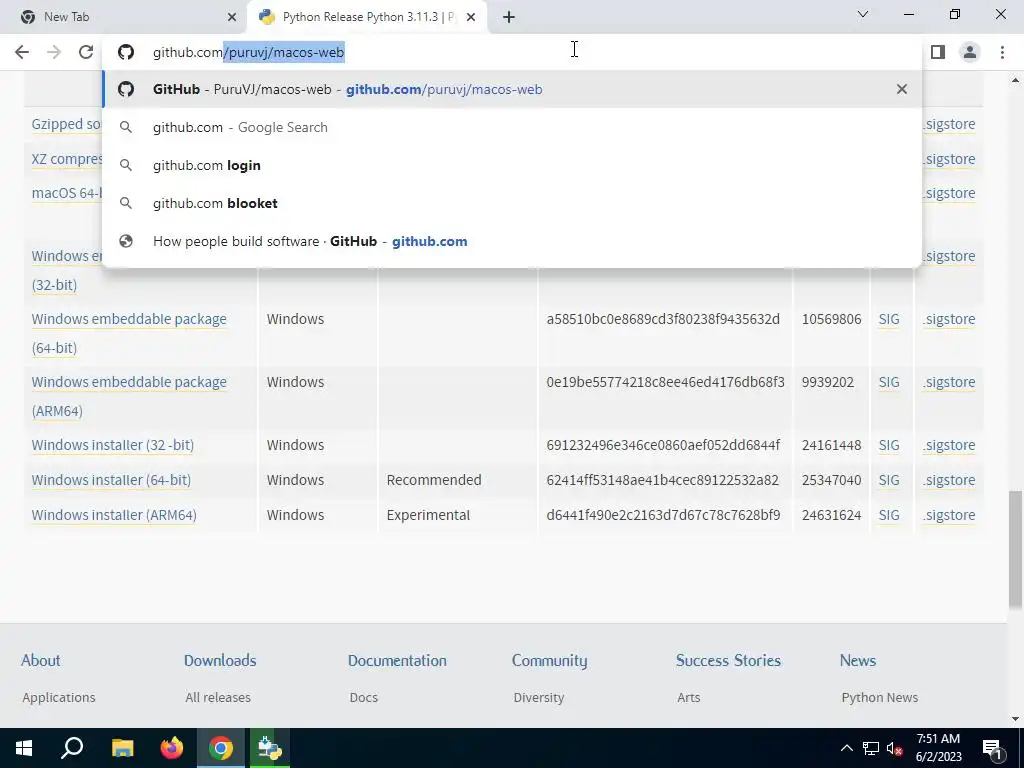Open the Success Stories footer link
1024x768 pixels.
pyautogui.click(x=728, y=660)
